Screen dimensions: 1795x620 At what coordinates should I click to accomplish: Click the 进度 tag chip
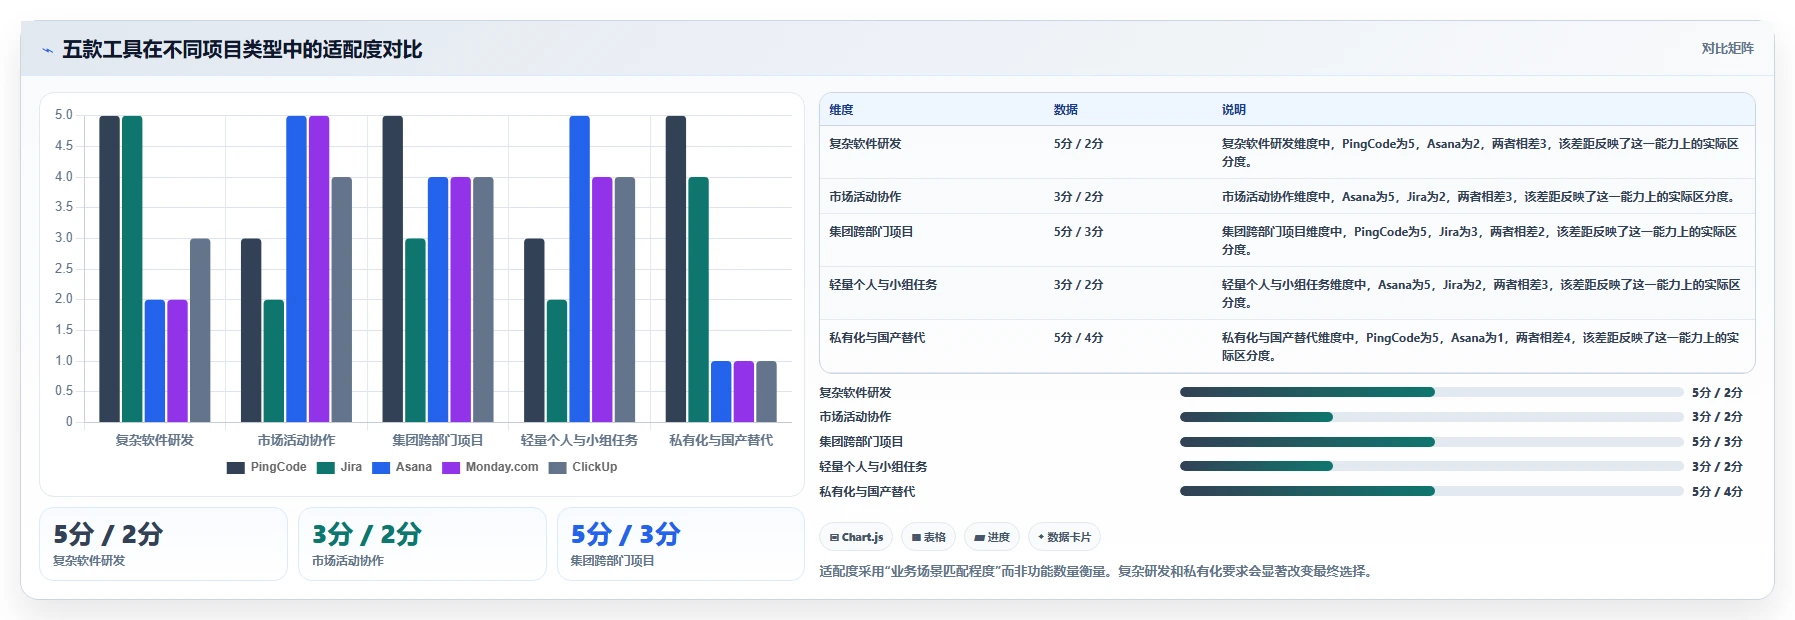pyautogui.click(x=992, y=537)
